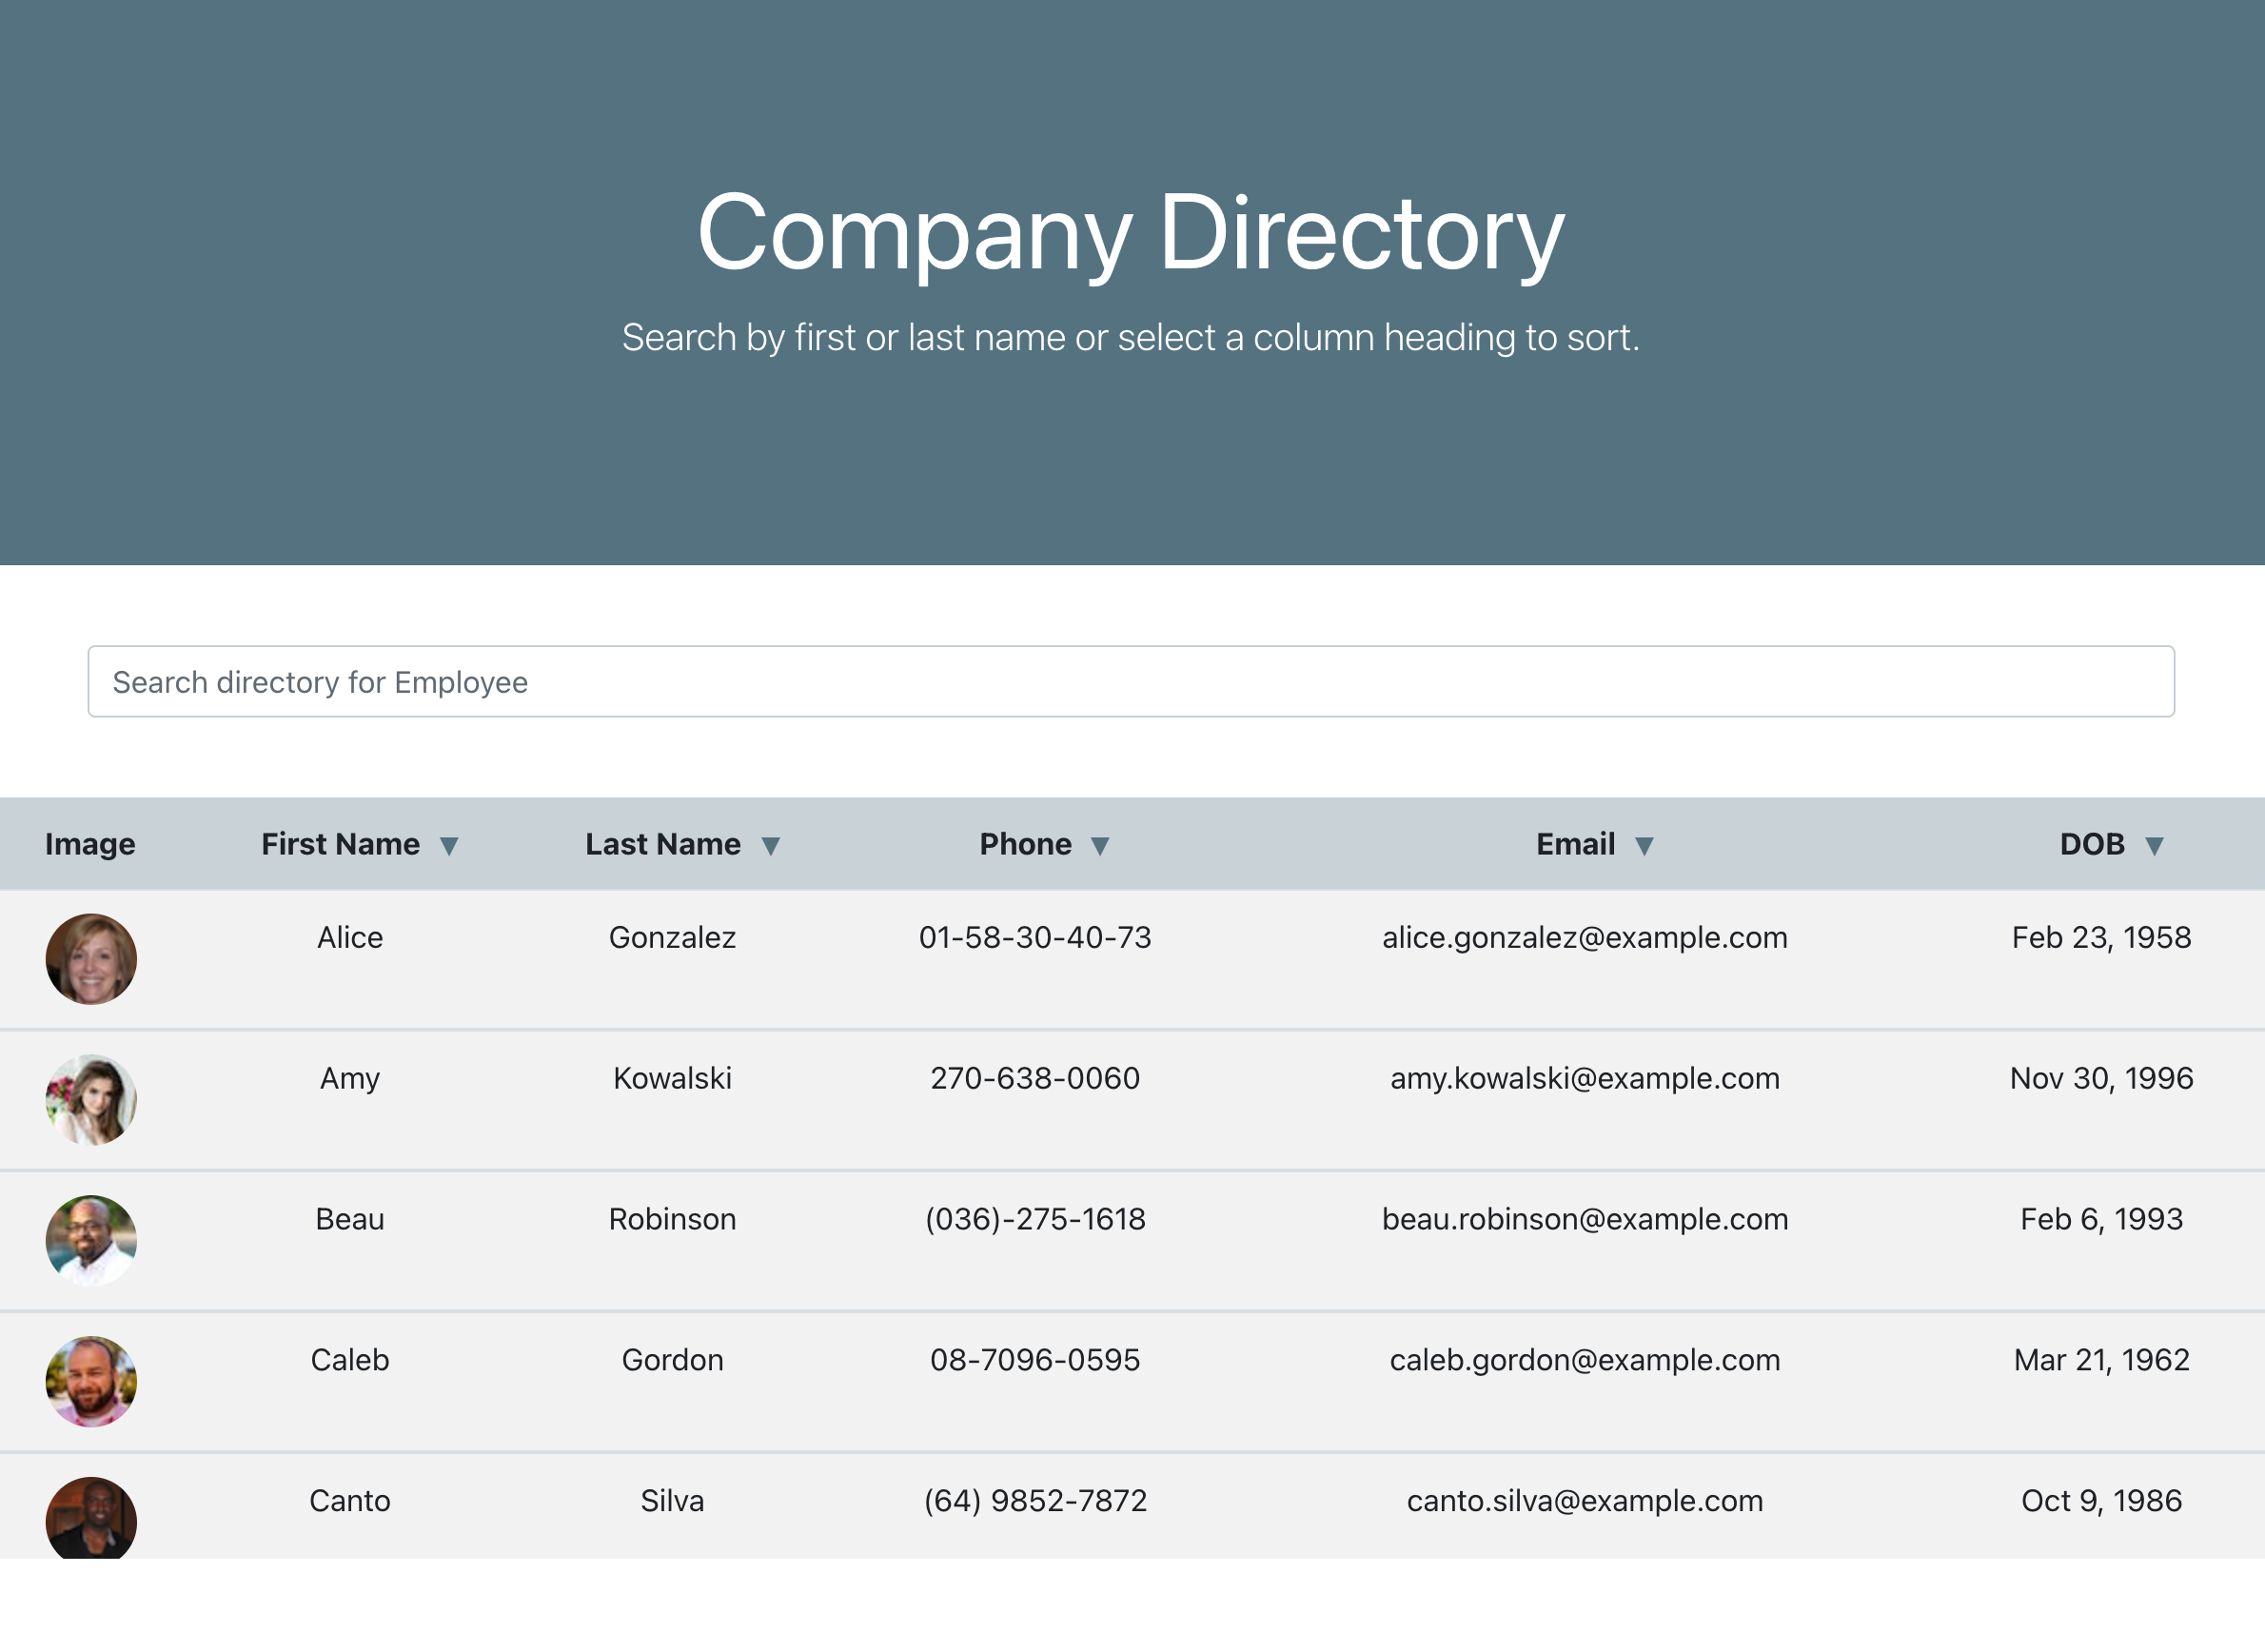2265x1652 pixels.
Task: Select the DOB column heading
Action: (x=2092, y=844)
